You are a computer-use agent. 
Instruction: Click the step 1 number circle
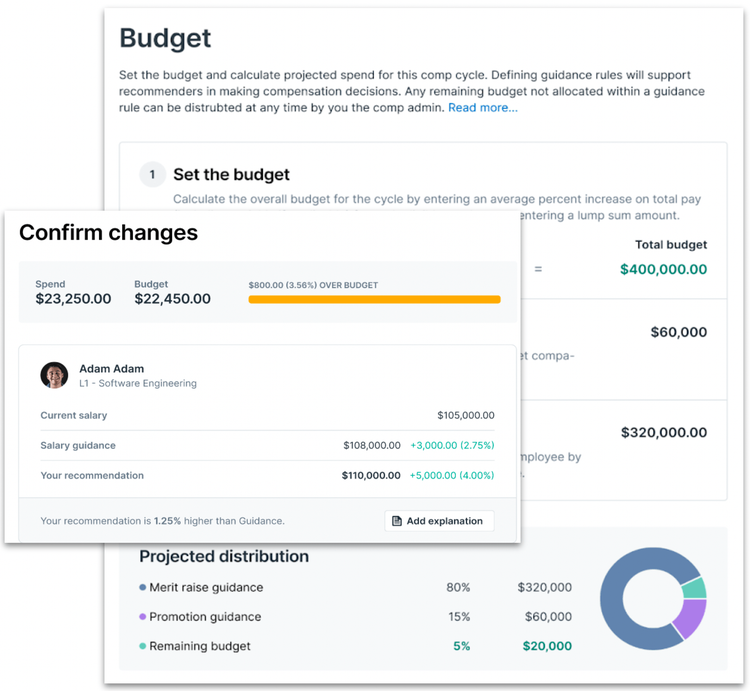point(152,174)
